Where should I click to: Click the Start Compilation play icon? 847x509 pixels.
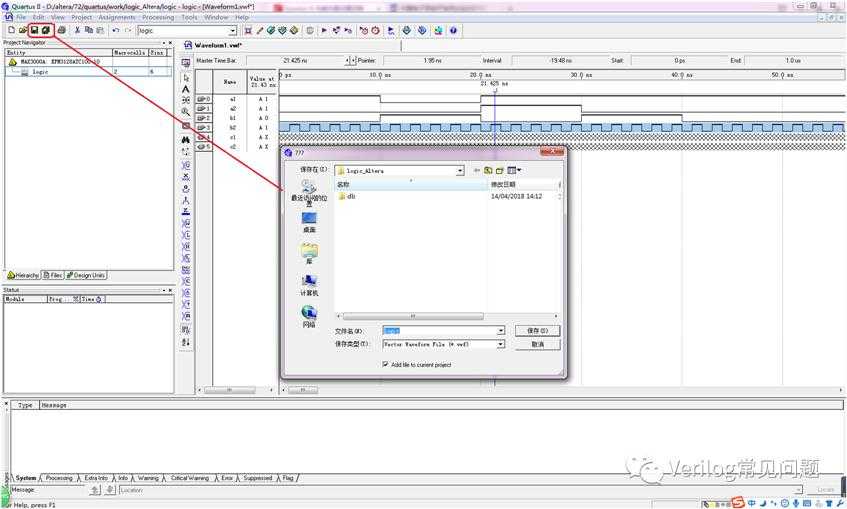(324, 31)
